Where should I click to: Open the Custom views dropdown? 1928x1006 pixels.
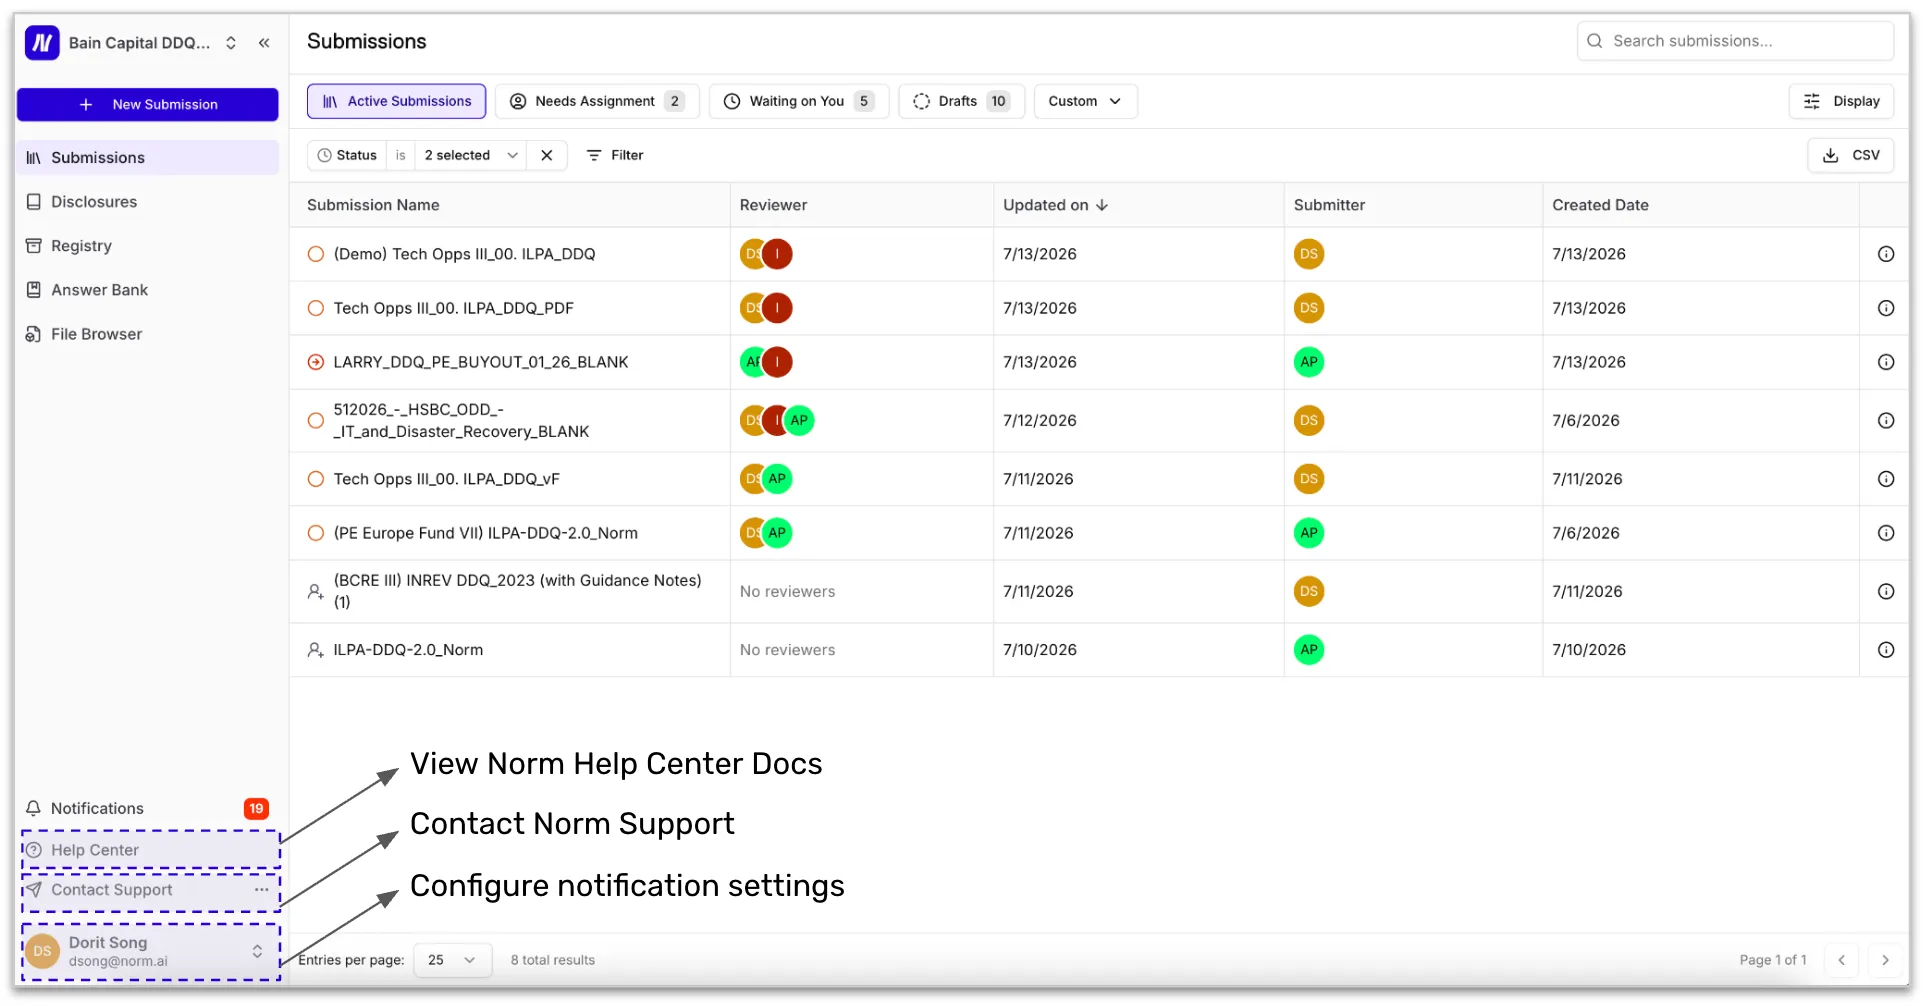[1085, 101]
